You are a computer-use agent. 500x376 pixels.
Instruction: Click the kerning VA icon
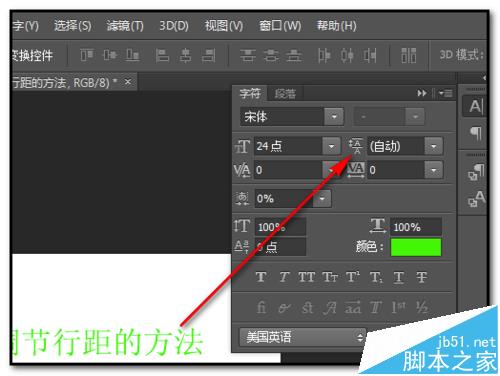pos(242,170)
